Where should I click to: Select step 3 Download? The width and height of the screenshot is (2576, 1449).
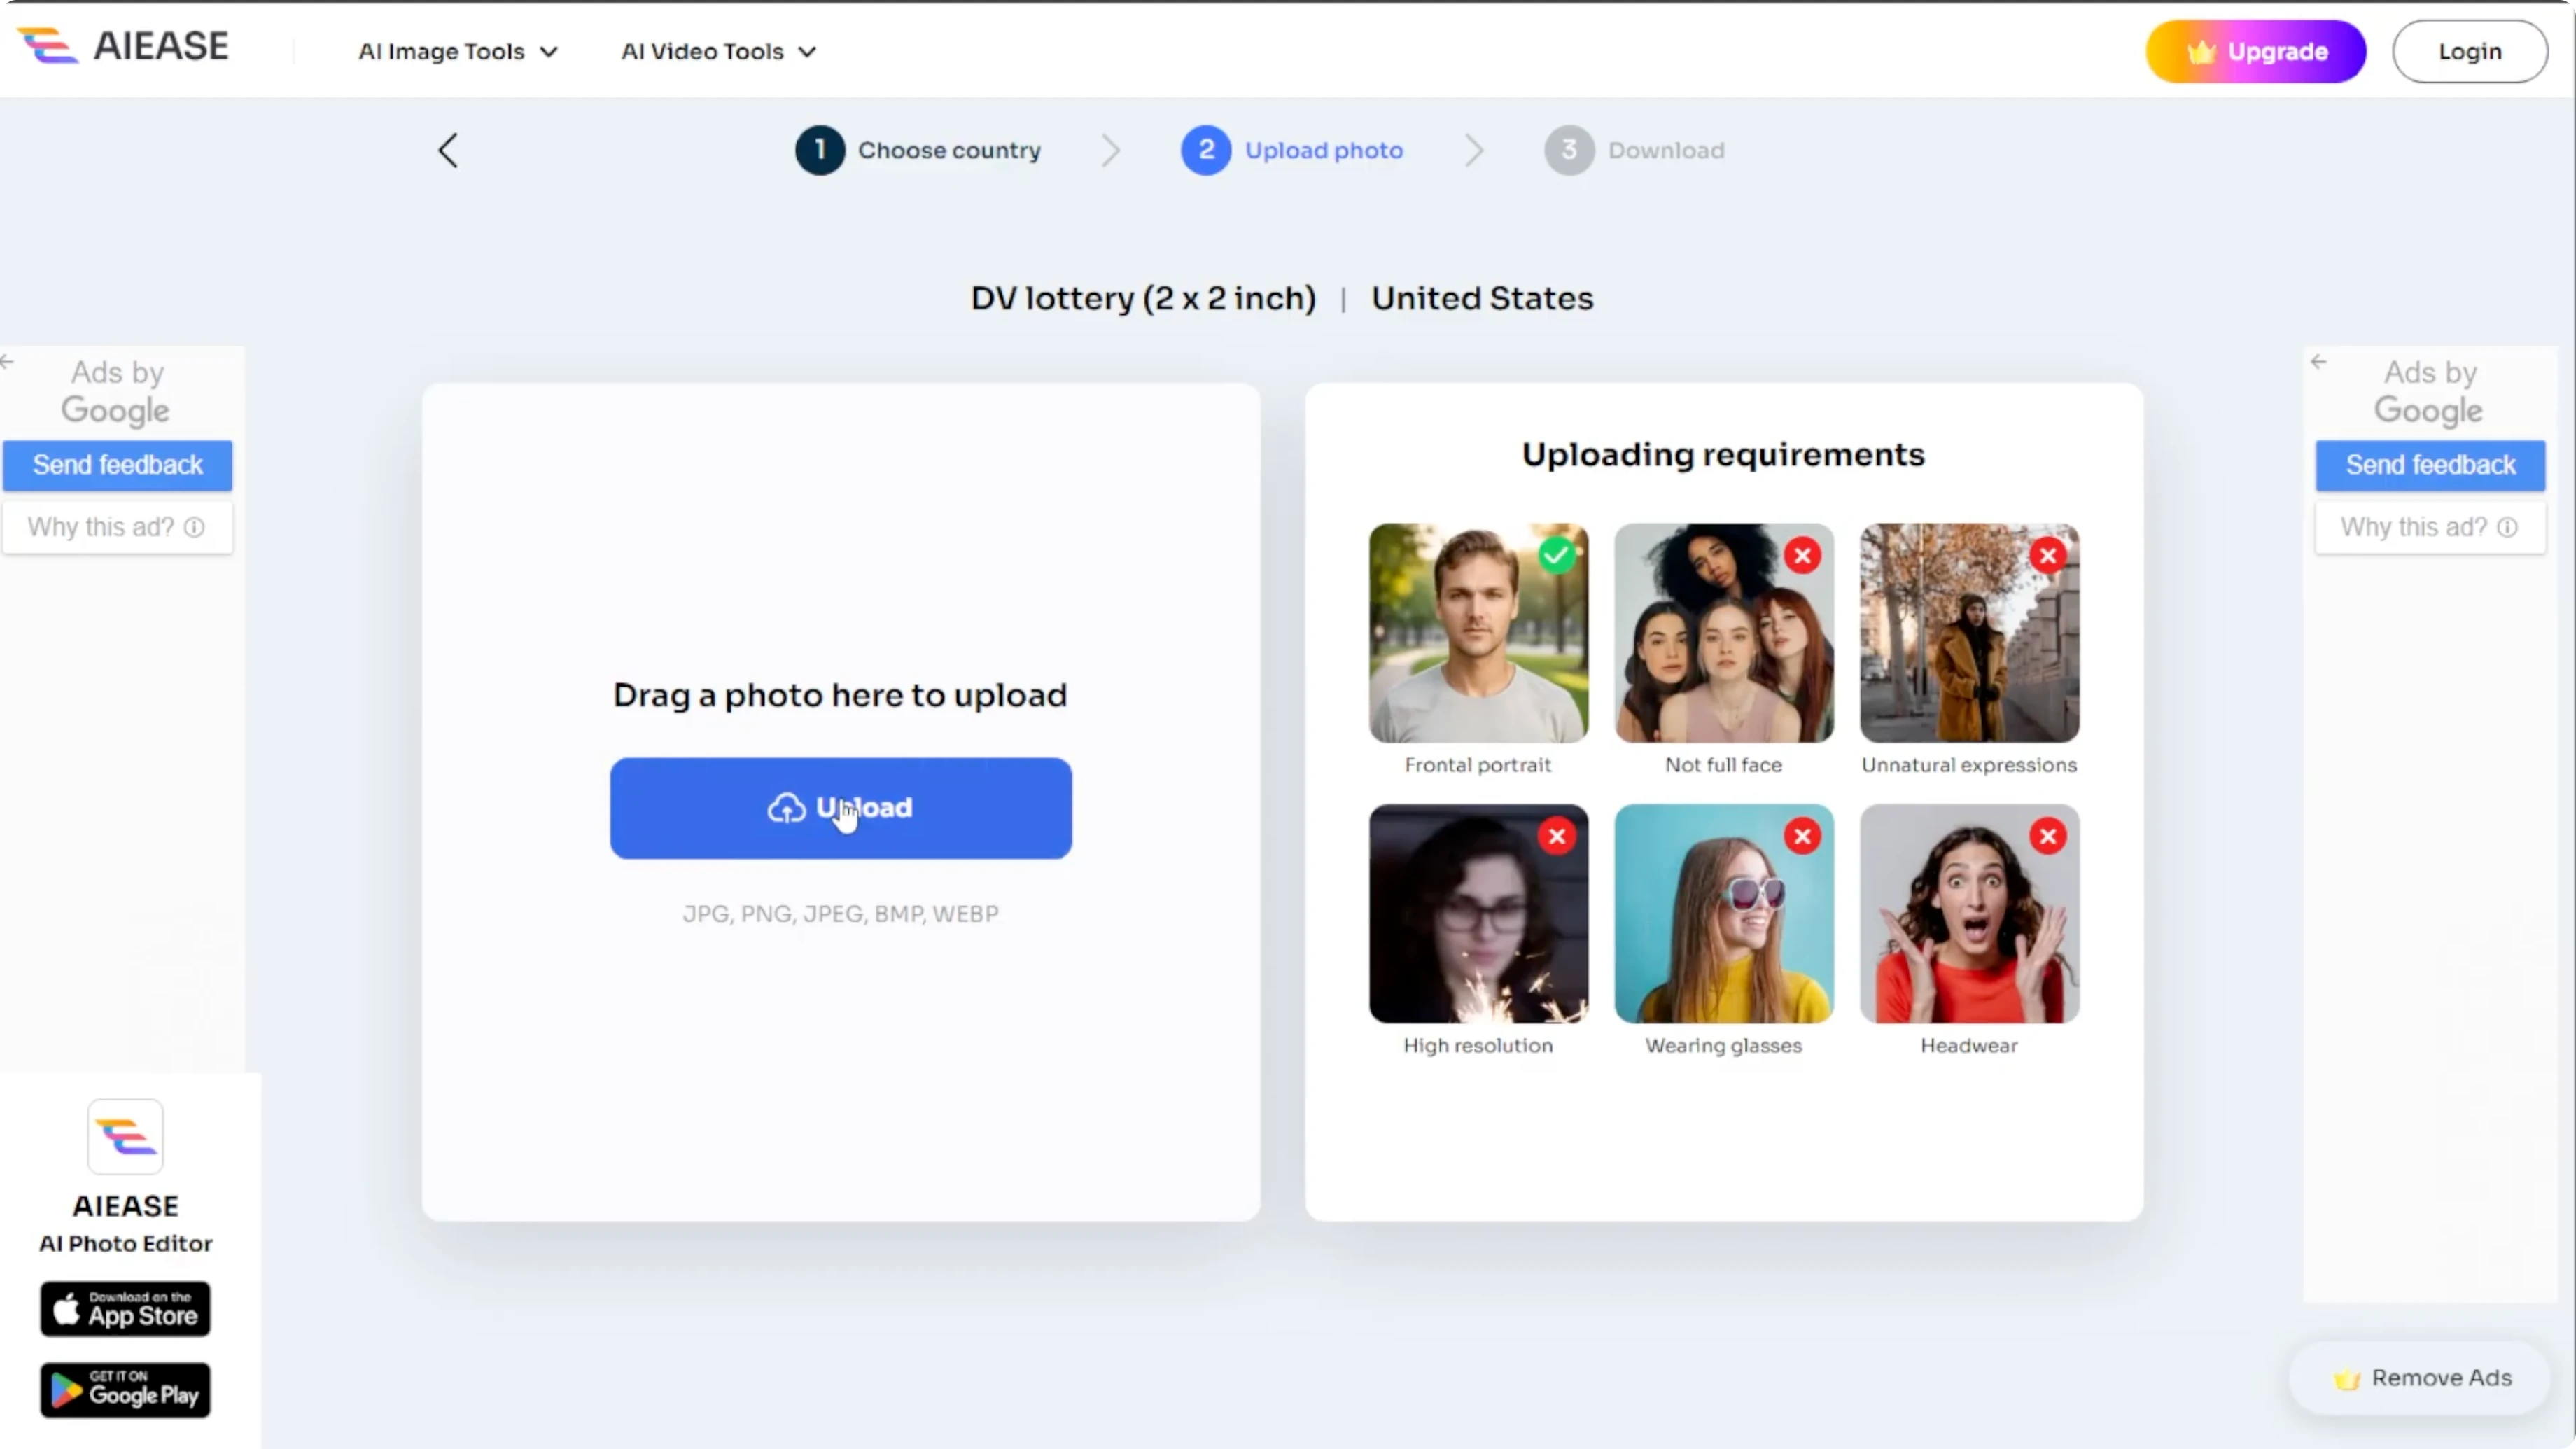point(1634,150)
